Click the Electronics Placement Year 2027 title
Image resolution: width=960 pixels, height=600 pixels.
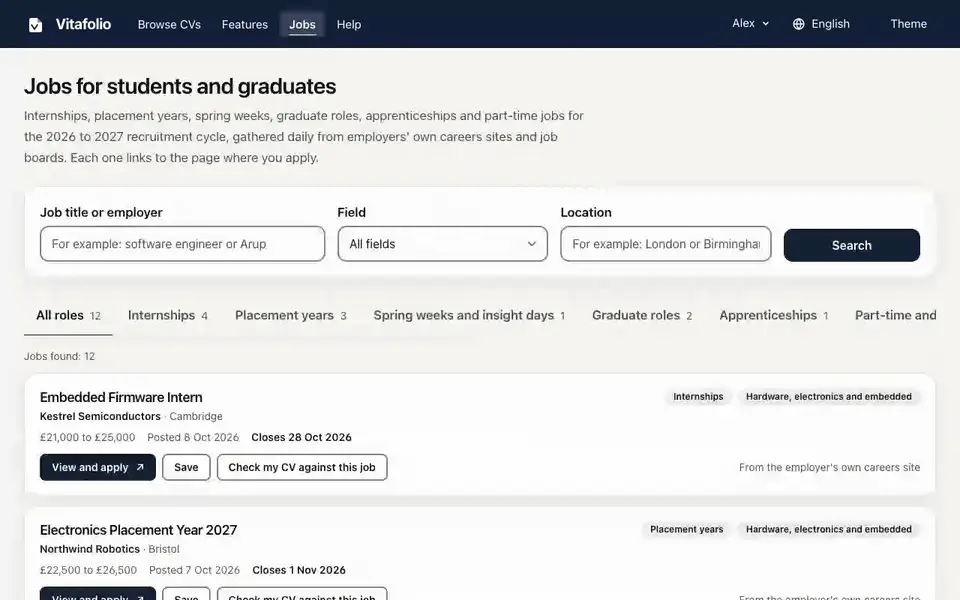click(x=138, y=530)
